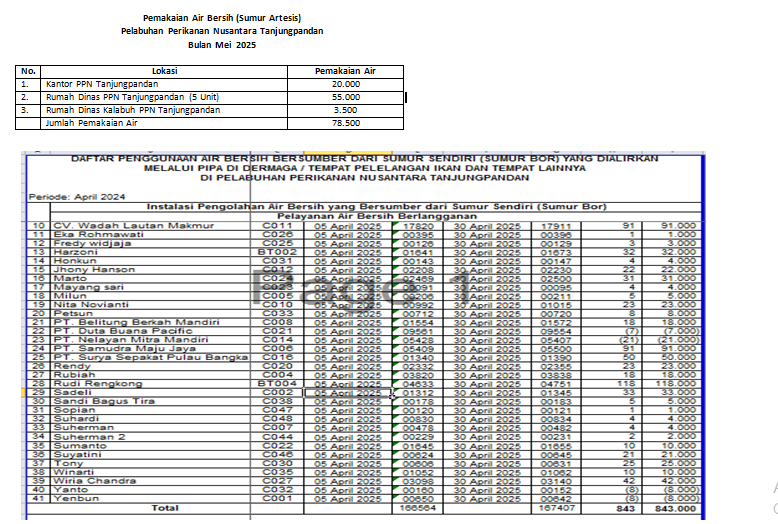778x524 pixels.
Task: Click the customer code 'BT004'
Action: [277, 384]
